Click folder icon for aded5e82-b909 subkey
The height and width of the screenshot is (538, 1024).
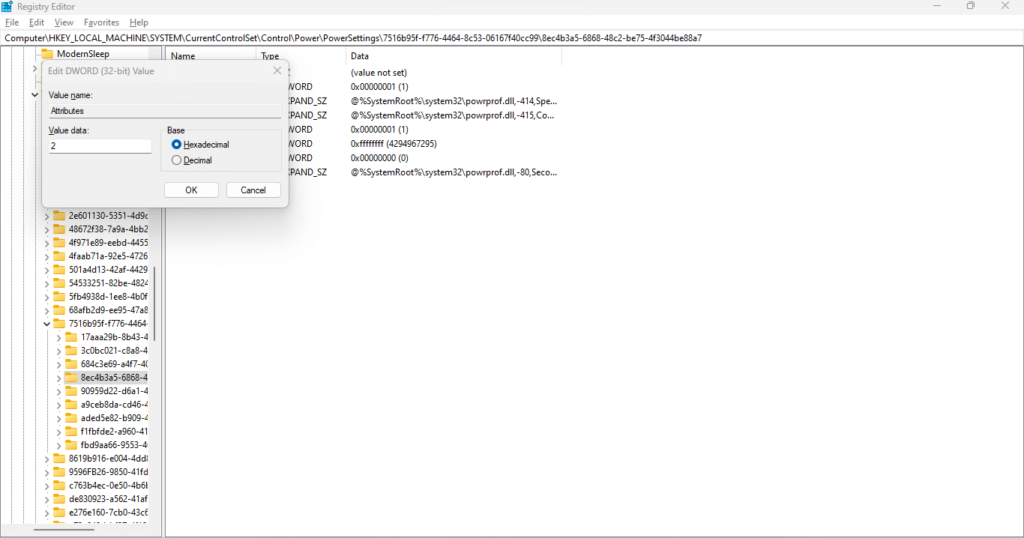(71, 418)
